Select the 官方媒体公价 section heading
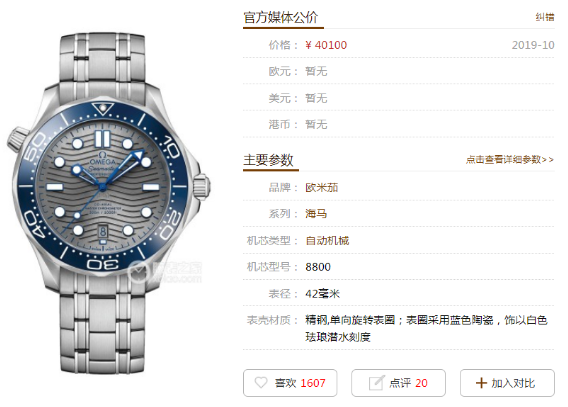The width and height of the screenshot is (568, 407). 281,17
